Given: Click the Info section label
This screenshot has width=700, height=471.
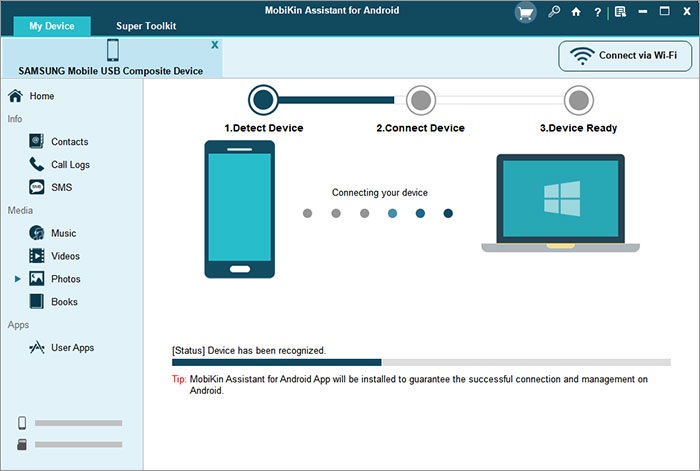Looking at the screenshot, I should coord(15,119).
